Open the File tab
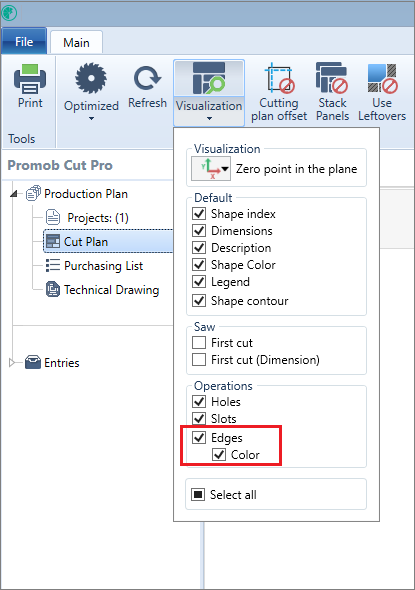415x590 pixels. click(24, 41)
